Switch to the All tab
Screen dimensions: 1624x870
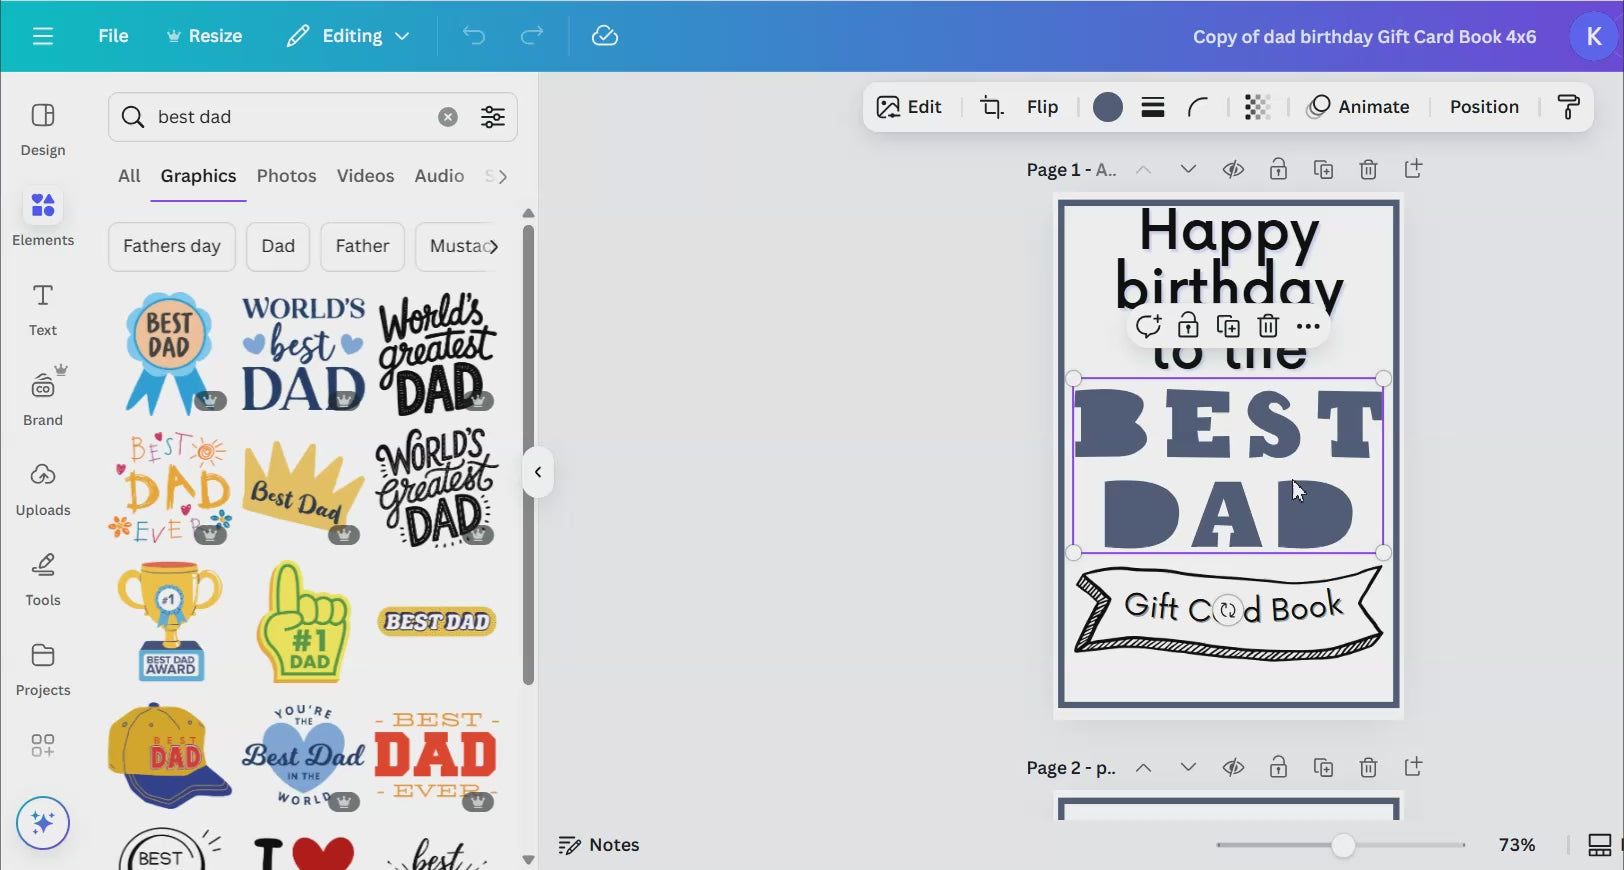[129, 176]
